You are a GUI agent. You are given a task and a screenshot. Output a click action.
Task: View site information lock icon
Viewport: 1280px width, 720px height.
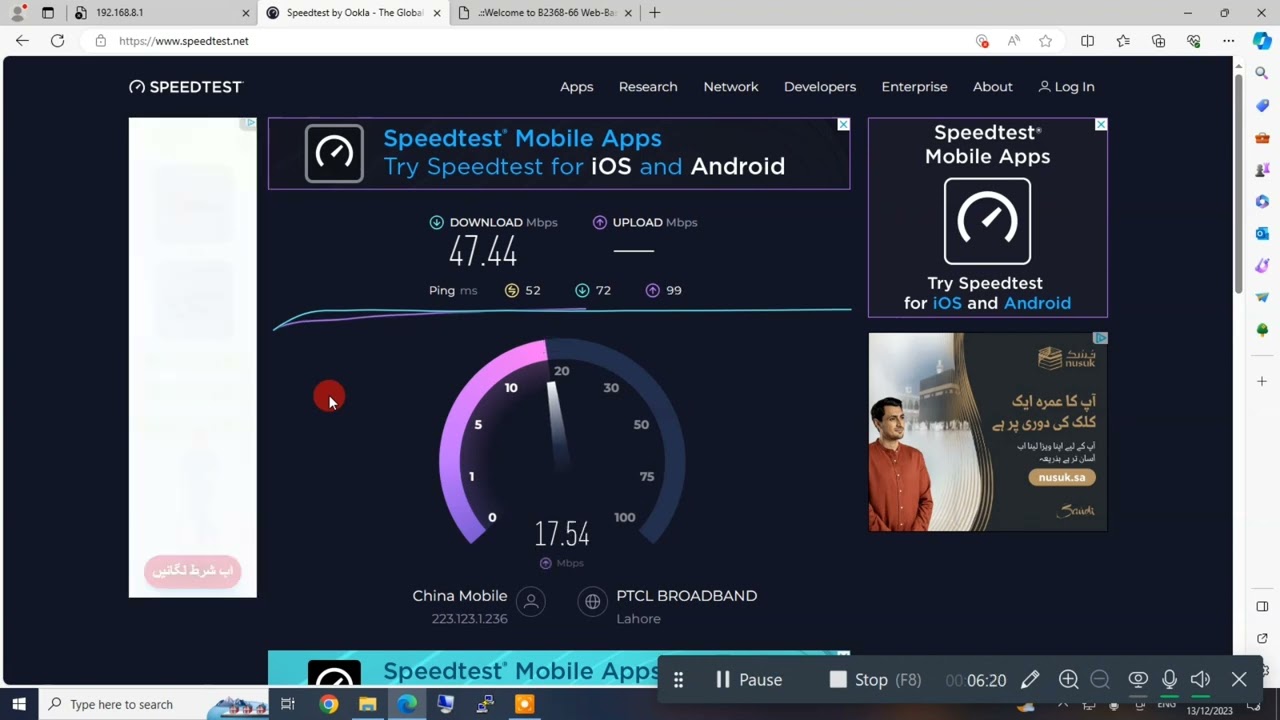click(x=100, y=41)
